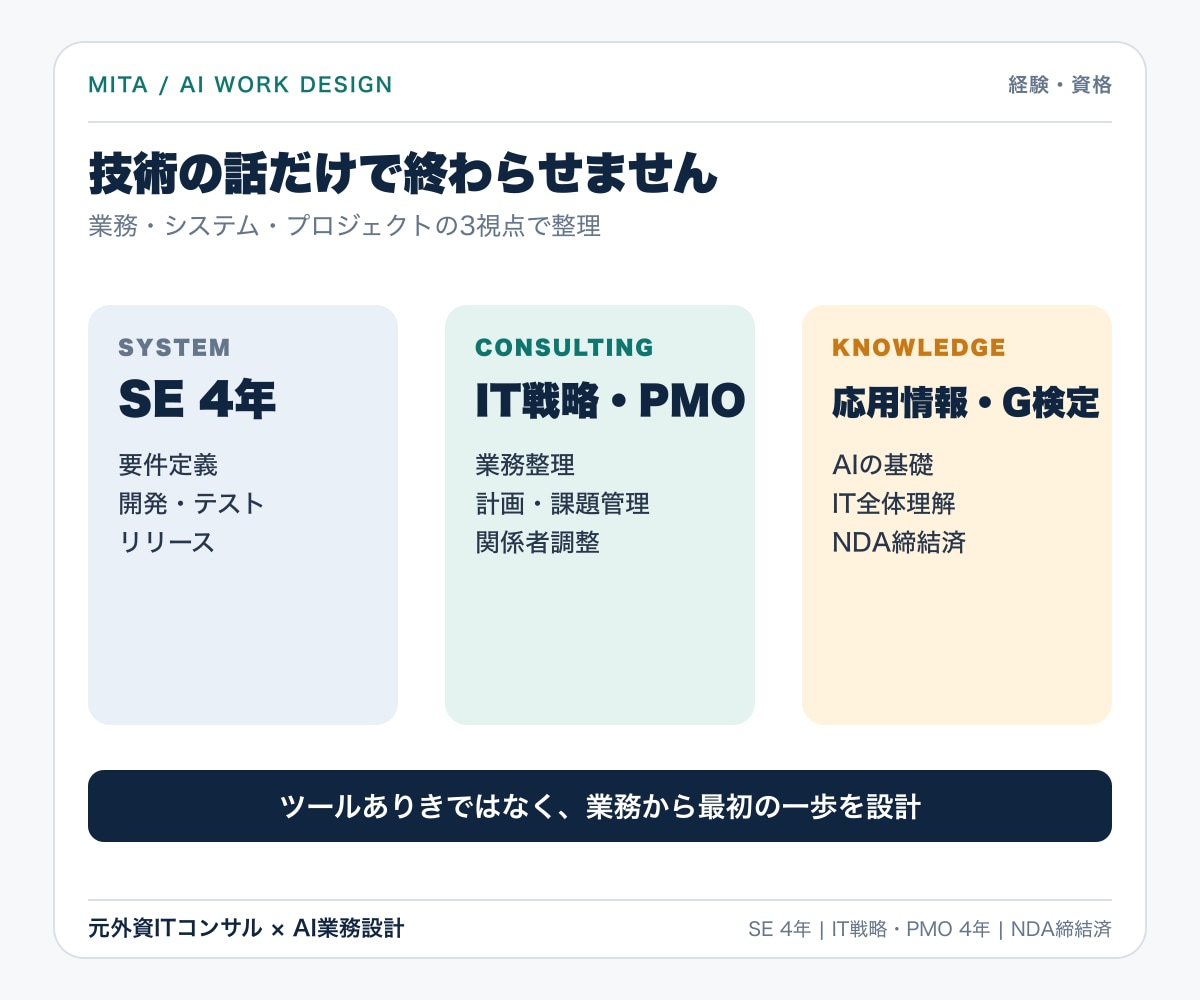The width and height of the screenshot is (1200, 1000).
Task: Click AIの基礎 in the KNOWLEDGE card
Action: click(x=882, y=465)
